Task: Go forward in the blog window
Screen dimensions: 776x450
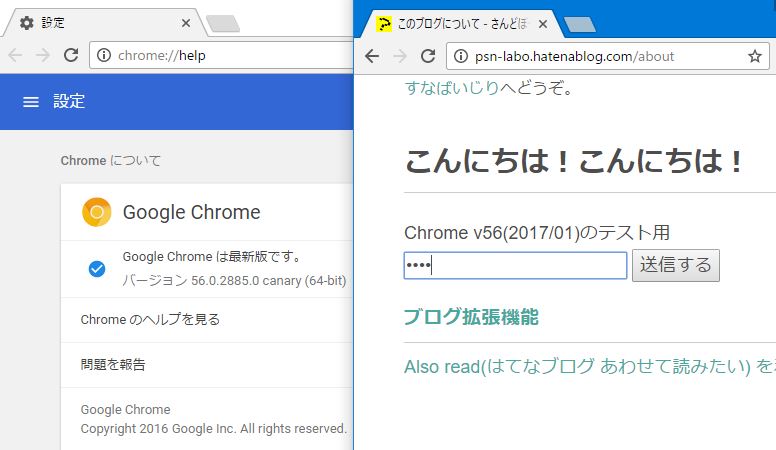Action: click(400, 56)
